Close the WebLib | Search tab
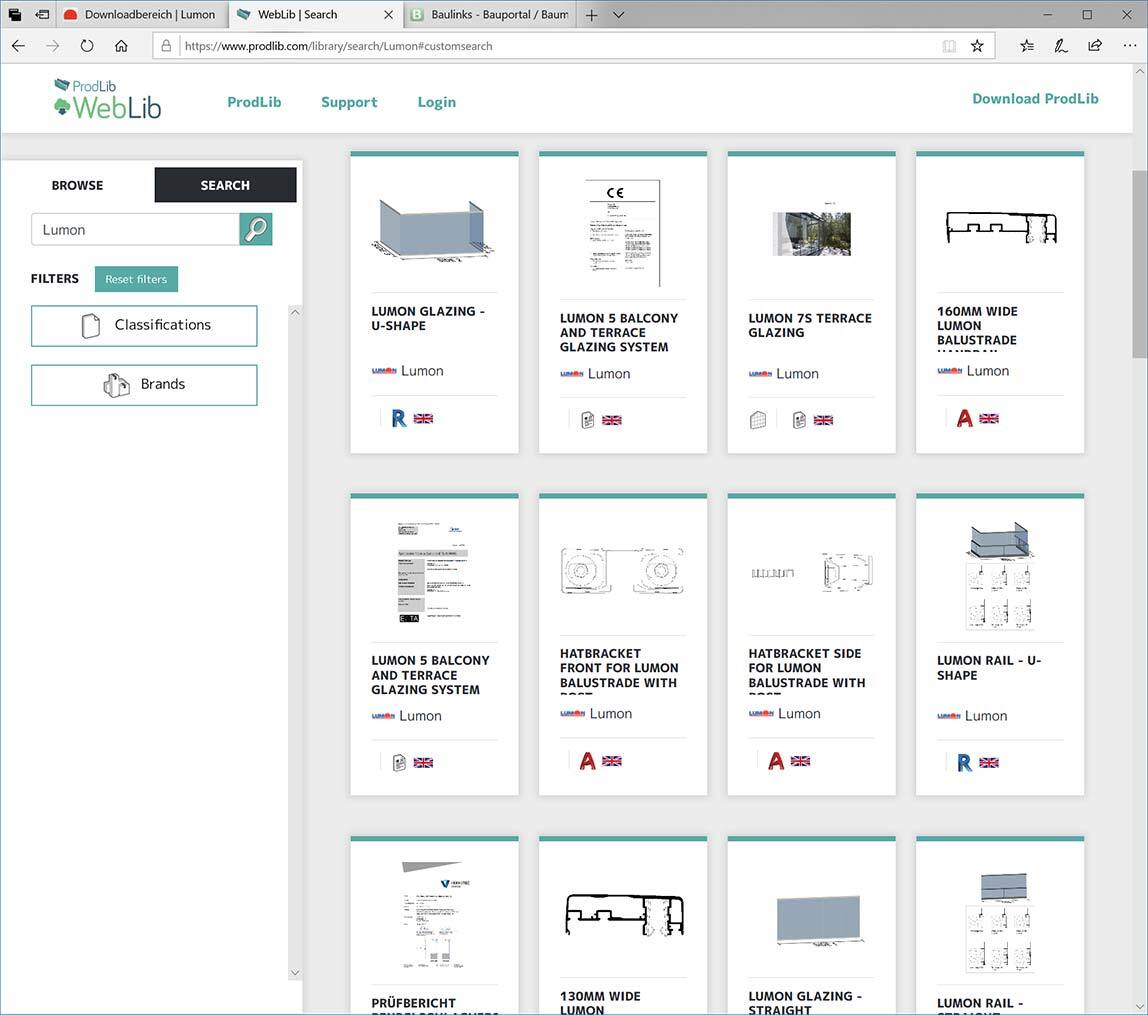 [x=388, y=15]
